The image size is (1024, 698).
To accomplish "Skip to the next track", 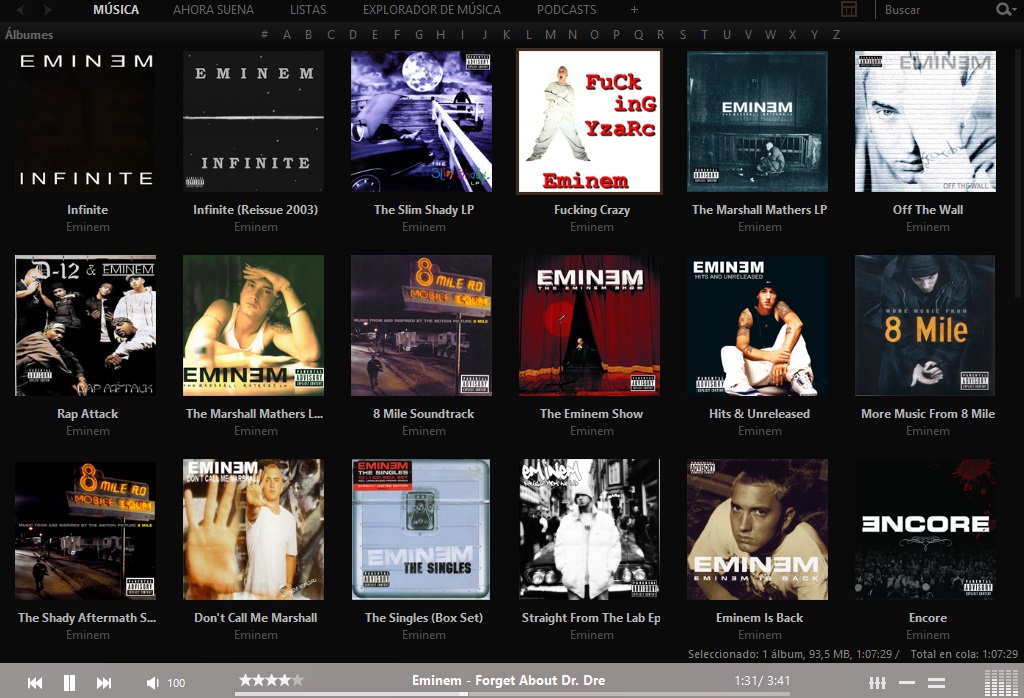I will (x=103, y=682).
